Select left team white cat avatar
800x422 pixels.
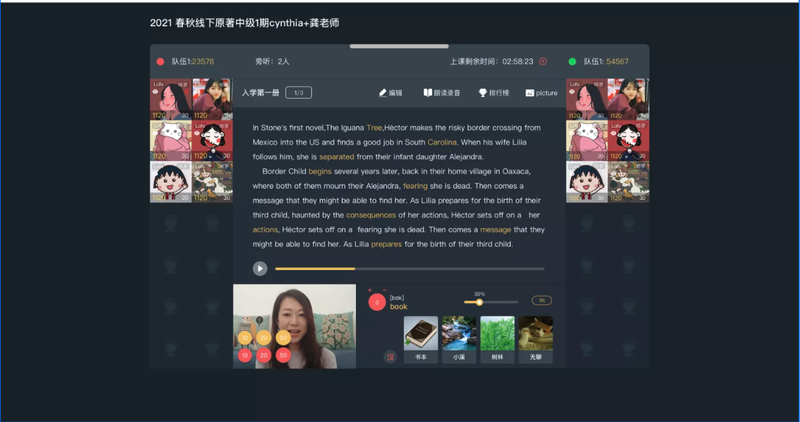point(171,140)
